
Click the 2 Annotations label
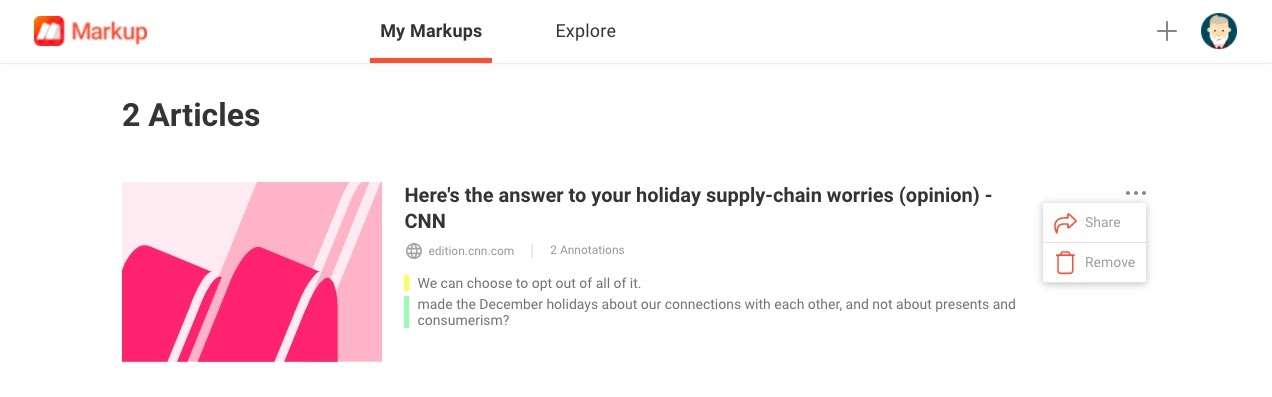point(587,250)
